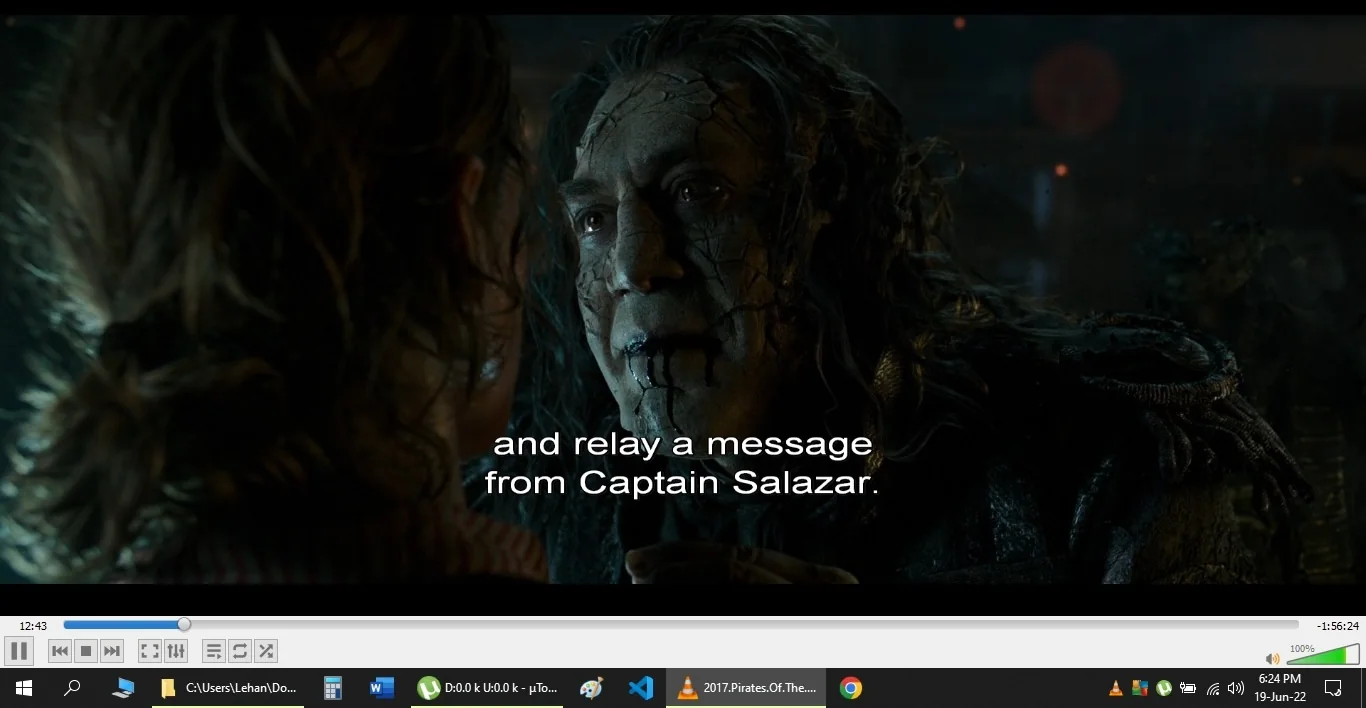The image size is (1366, 708).
Task: Open Windows taskbar search
Action: coord(72,688)
